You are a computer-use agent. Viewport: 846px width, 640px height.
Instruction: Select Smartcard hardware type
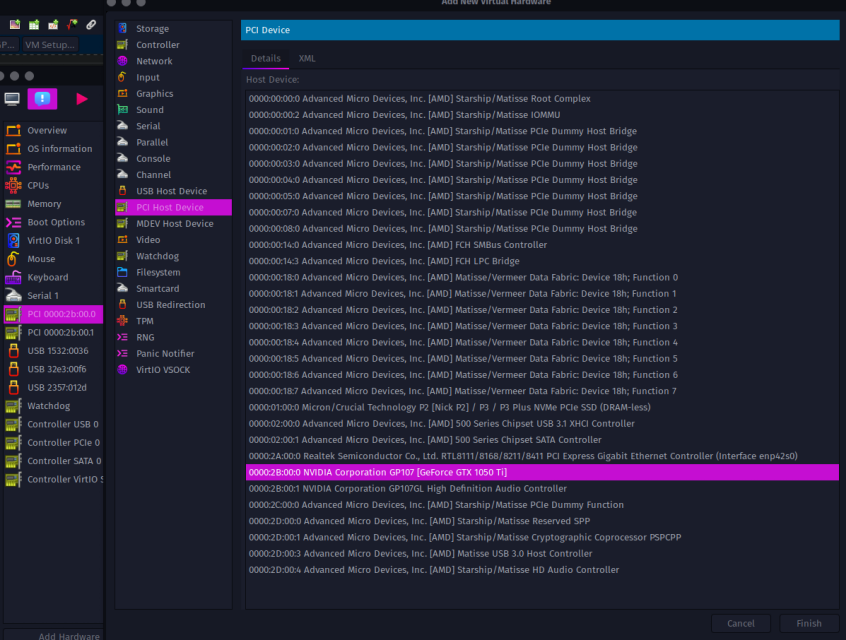pos(173,288)
